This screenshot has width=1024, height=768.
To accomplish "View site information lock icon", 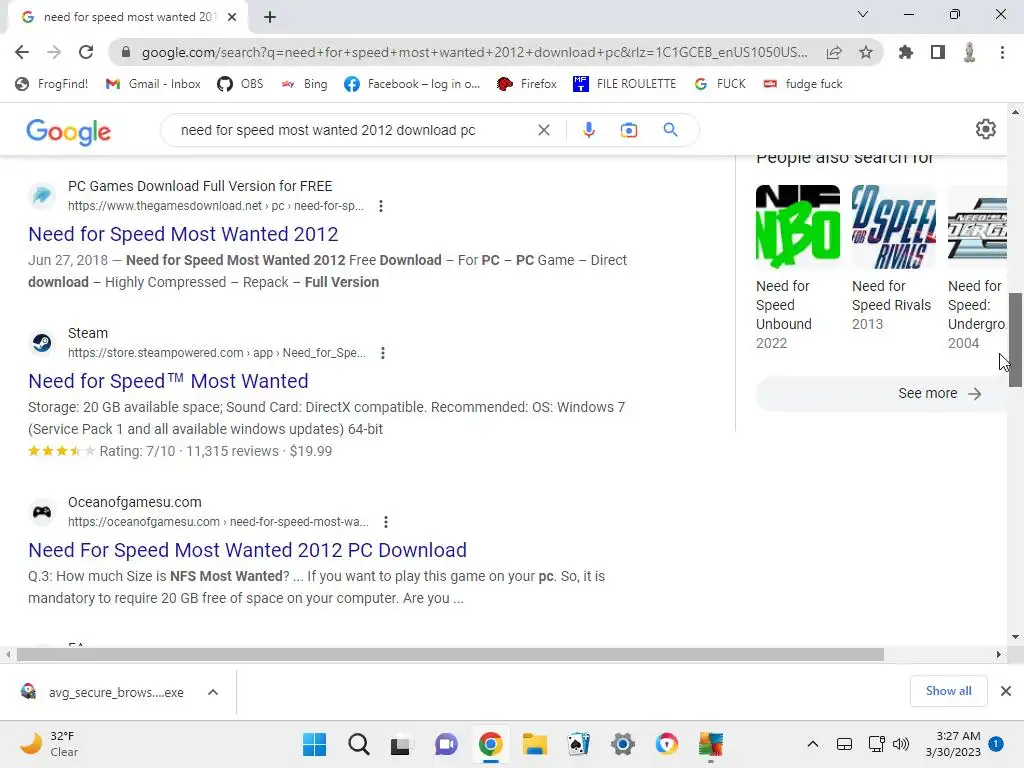I will click(126, 52).
